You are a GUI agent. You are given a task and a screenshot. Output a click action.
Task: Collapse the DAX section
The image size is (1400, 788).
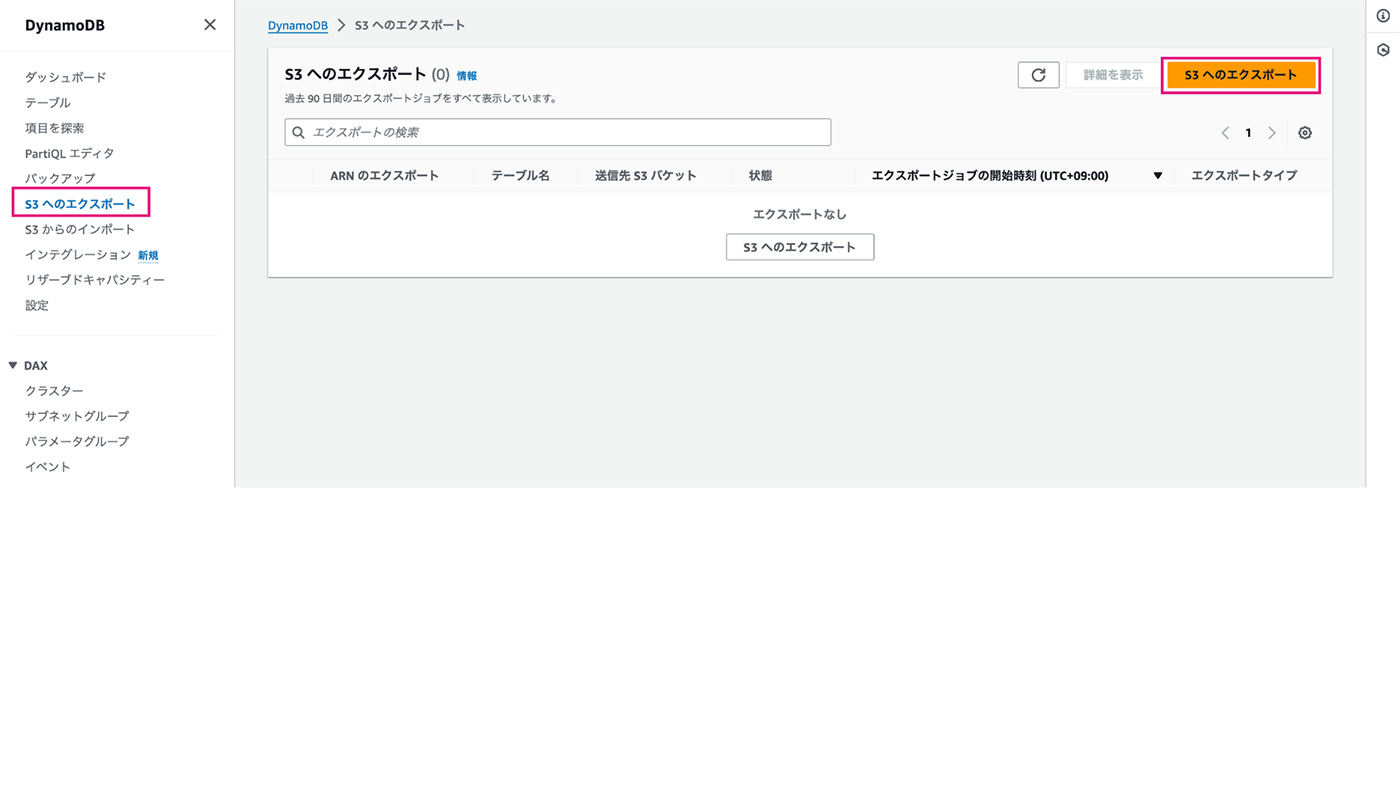13,366
